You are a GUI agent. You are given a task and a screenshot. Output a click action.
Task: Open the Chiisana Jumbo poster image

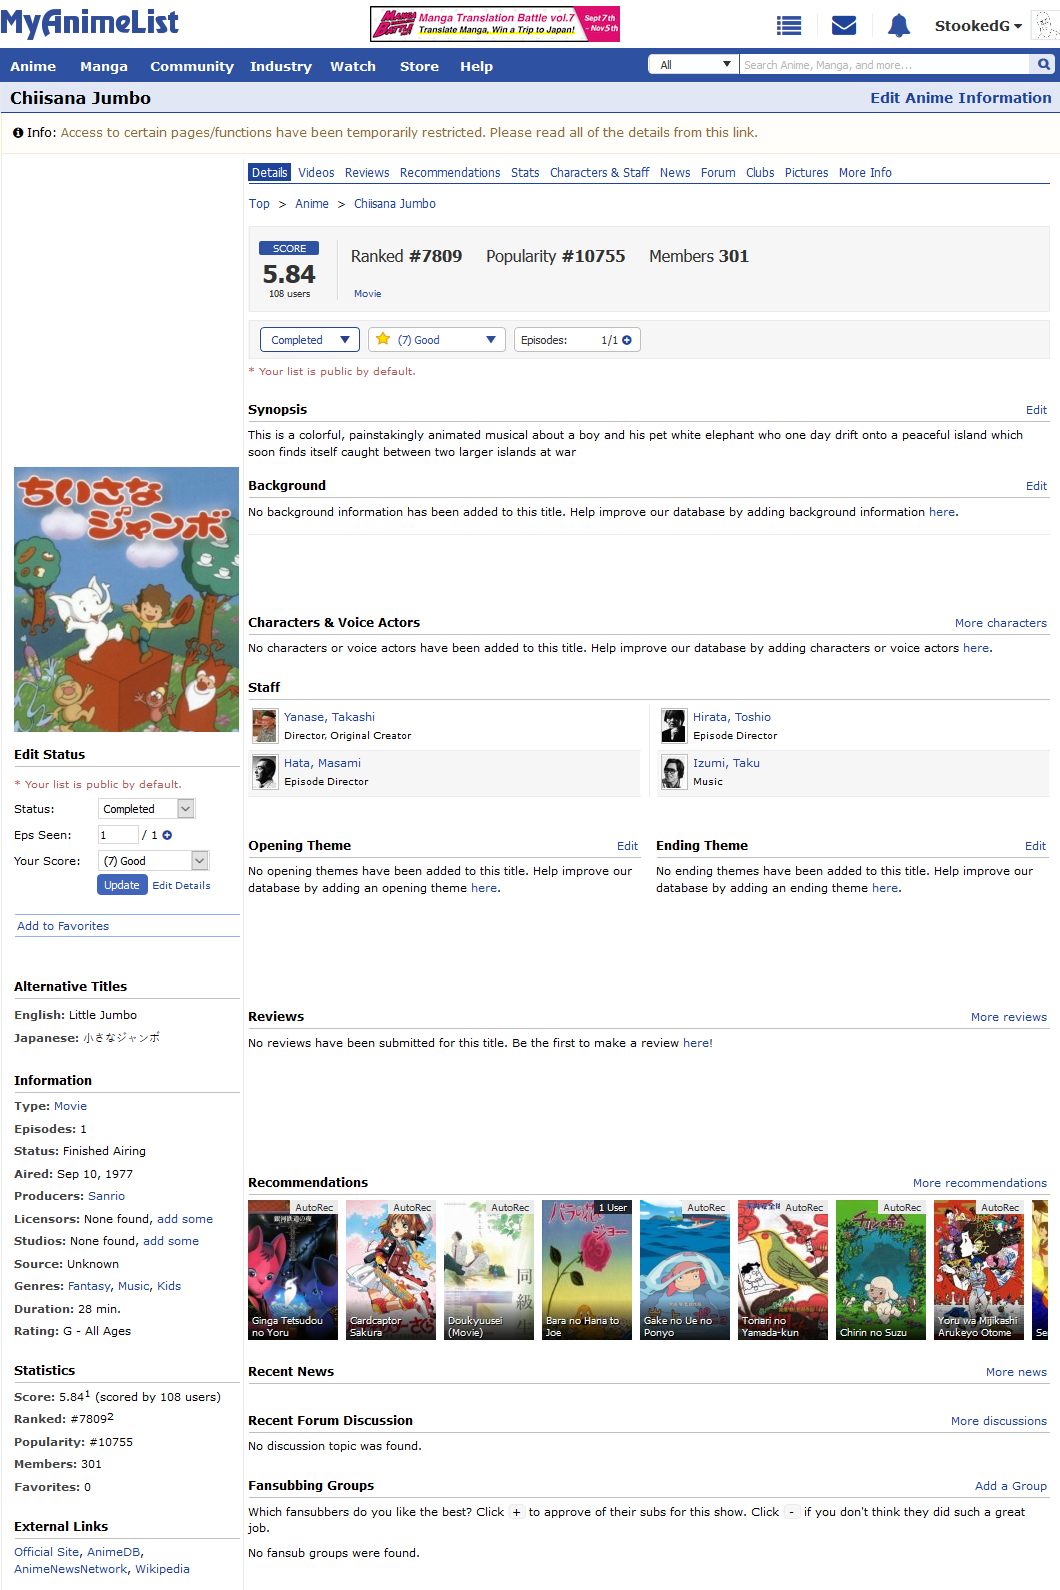(x=126, y=599)
